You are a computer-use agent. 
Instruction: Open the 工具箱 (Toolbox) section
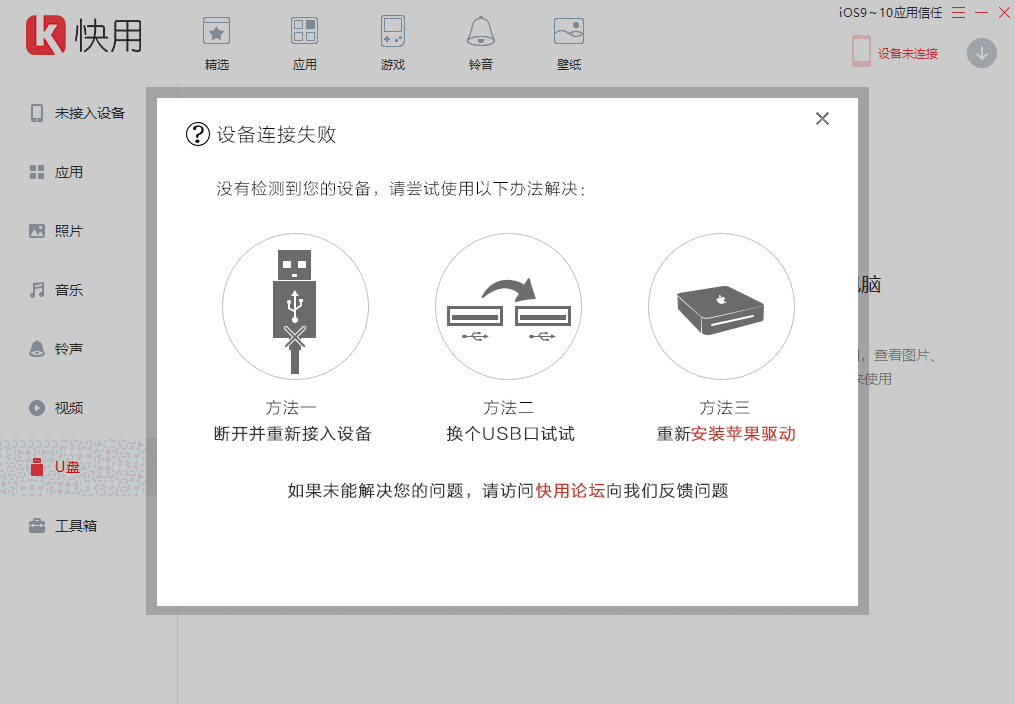[x=75, y=525]
